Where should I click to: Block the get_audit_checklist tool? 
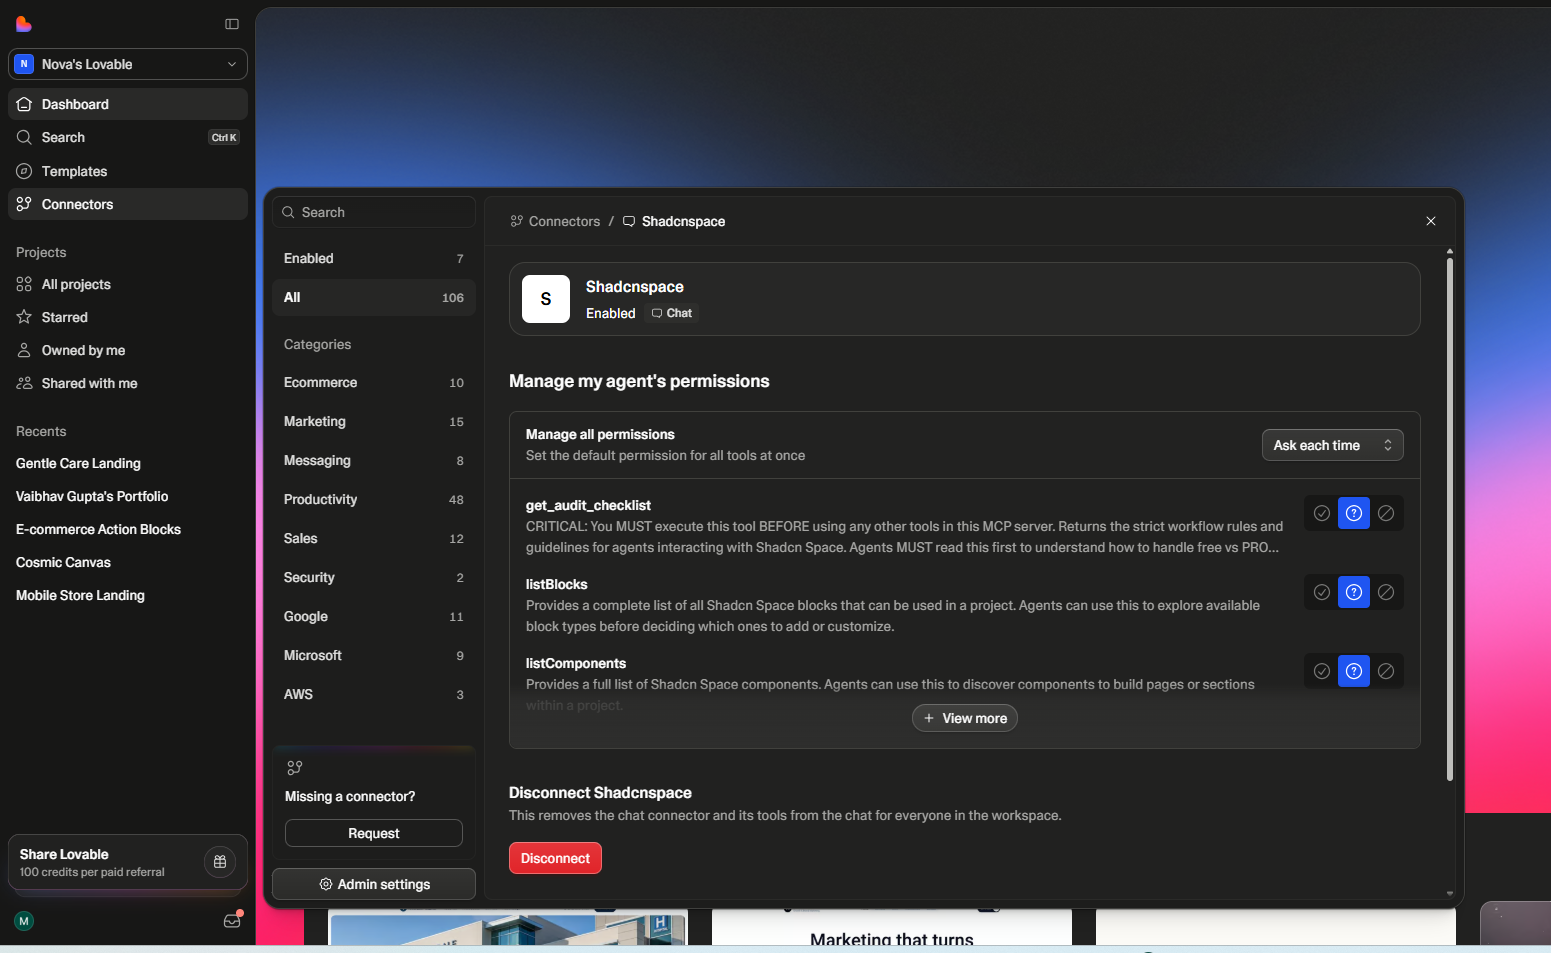tap(1386, 513)
